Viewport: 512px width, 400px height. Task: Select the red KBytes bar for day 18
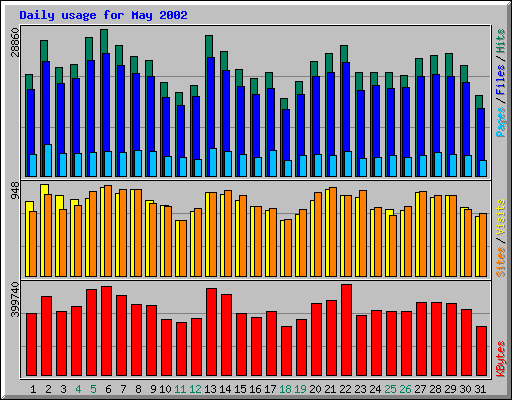(x=286, y=351)
